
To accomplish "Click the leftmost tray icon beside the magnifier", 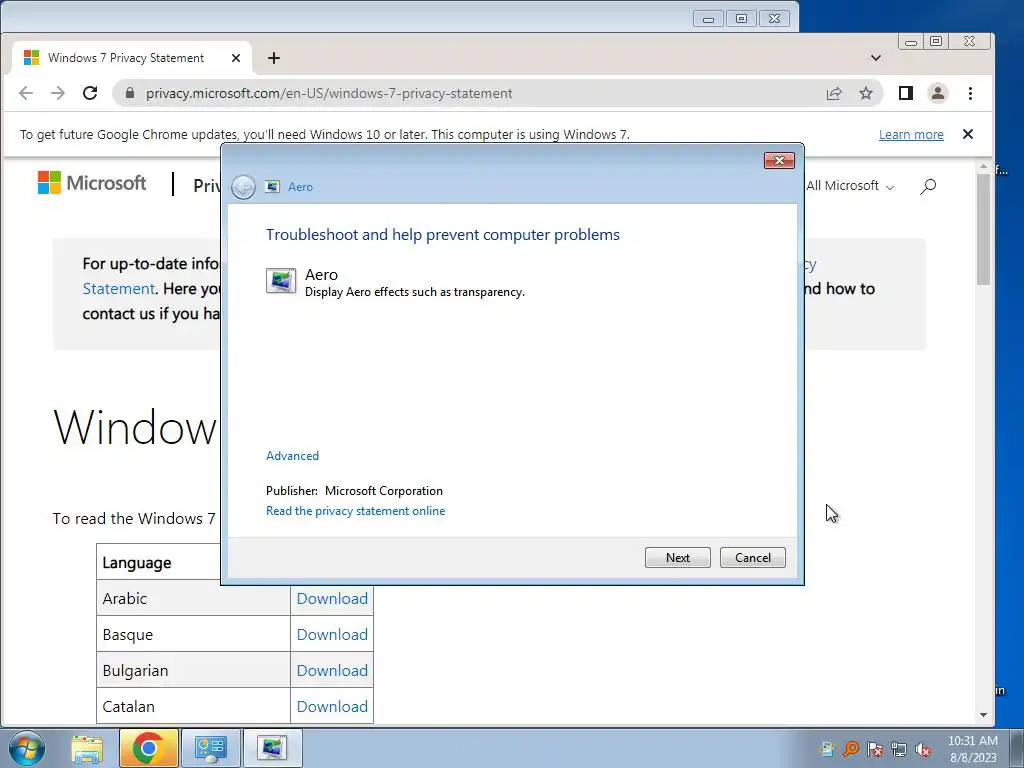I will coord(827,749).
